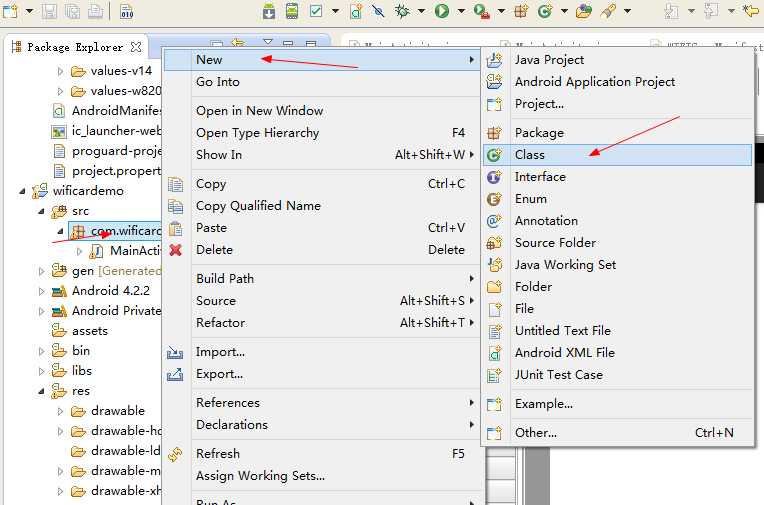The image size is (764, 505).
Task: Pick Enum from the submenu
Action: tap(617, 199)
